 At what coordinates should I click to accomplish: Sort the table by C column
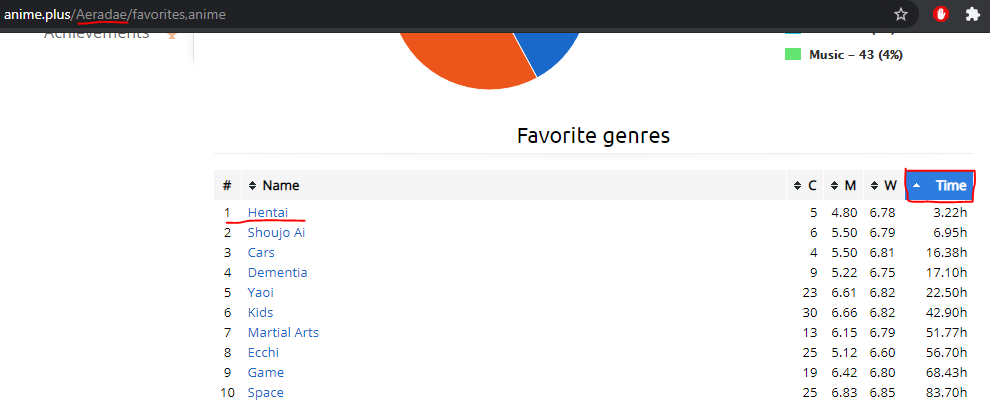coord(805,186)
